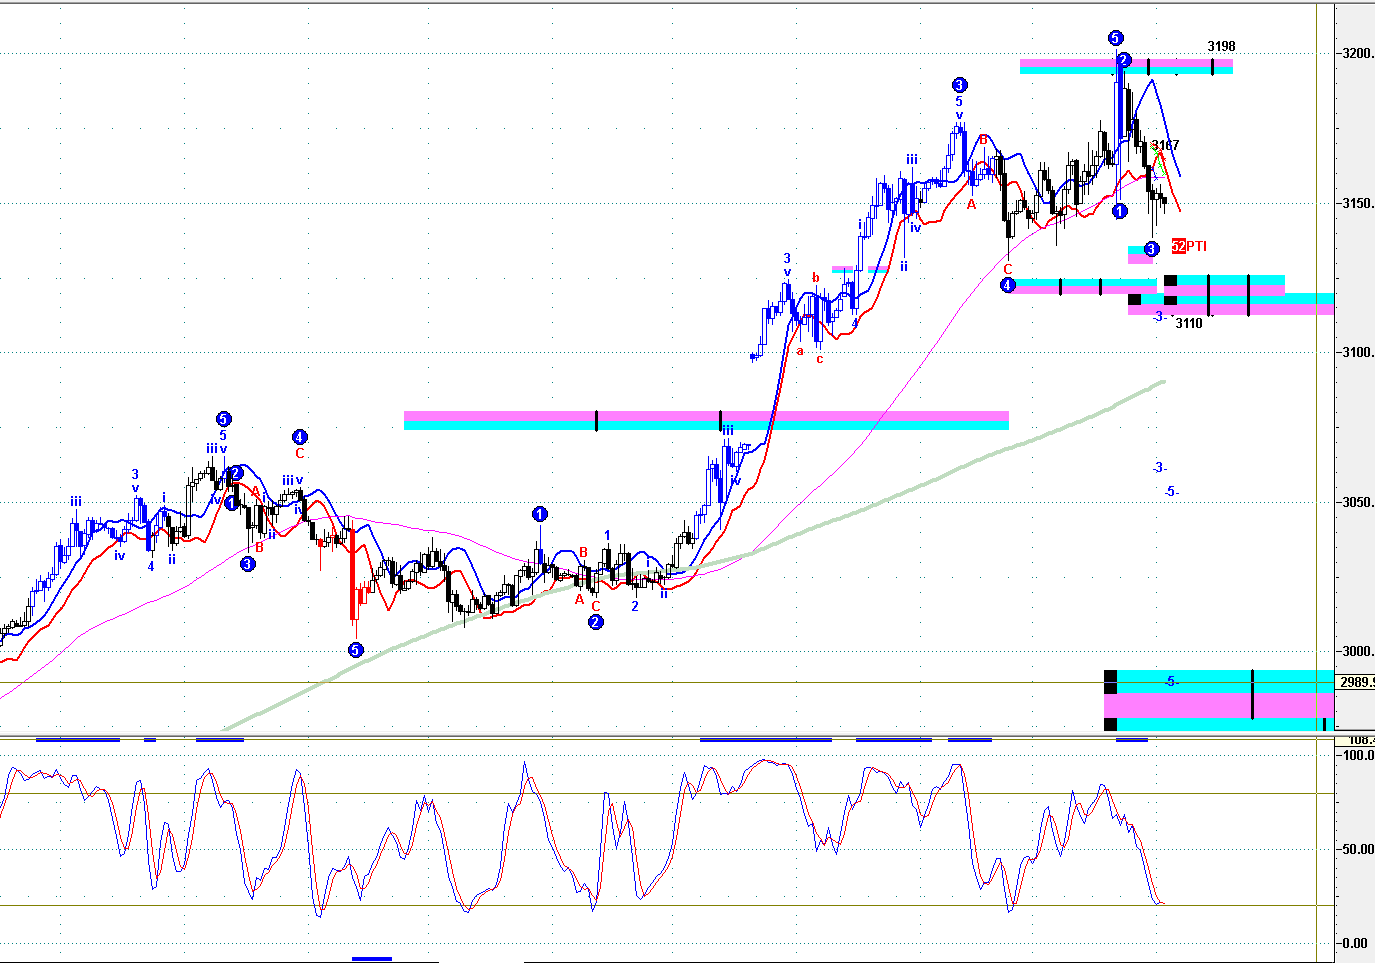Click the 52 PTI red label
1375x963 pixels.
coord(1189,246)
